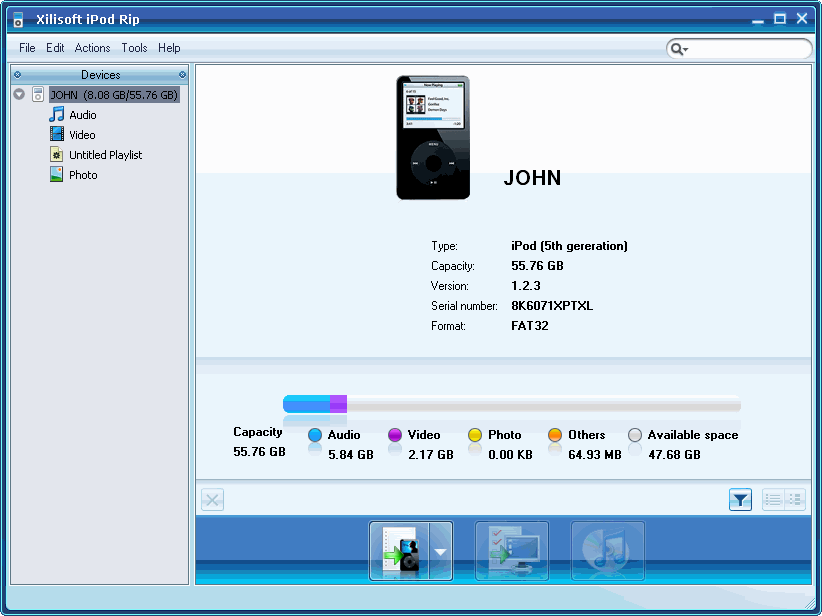Switch to list view mode
The height and width of the screenshot is (616, 822).
[773, 500]
